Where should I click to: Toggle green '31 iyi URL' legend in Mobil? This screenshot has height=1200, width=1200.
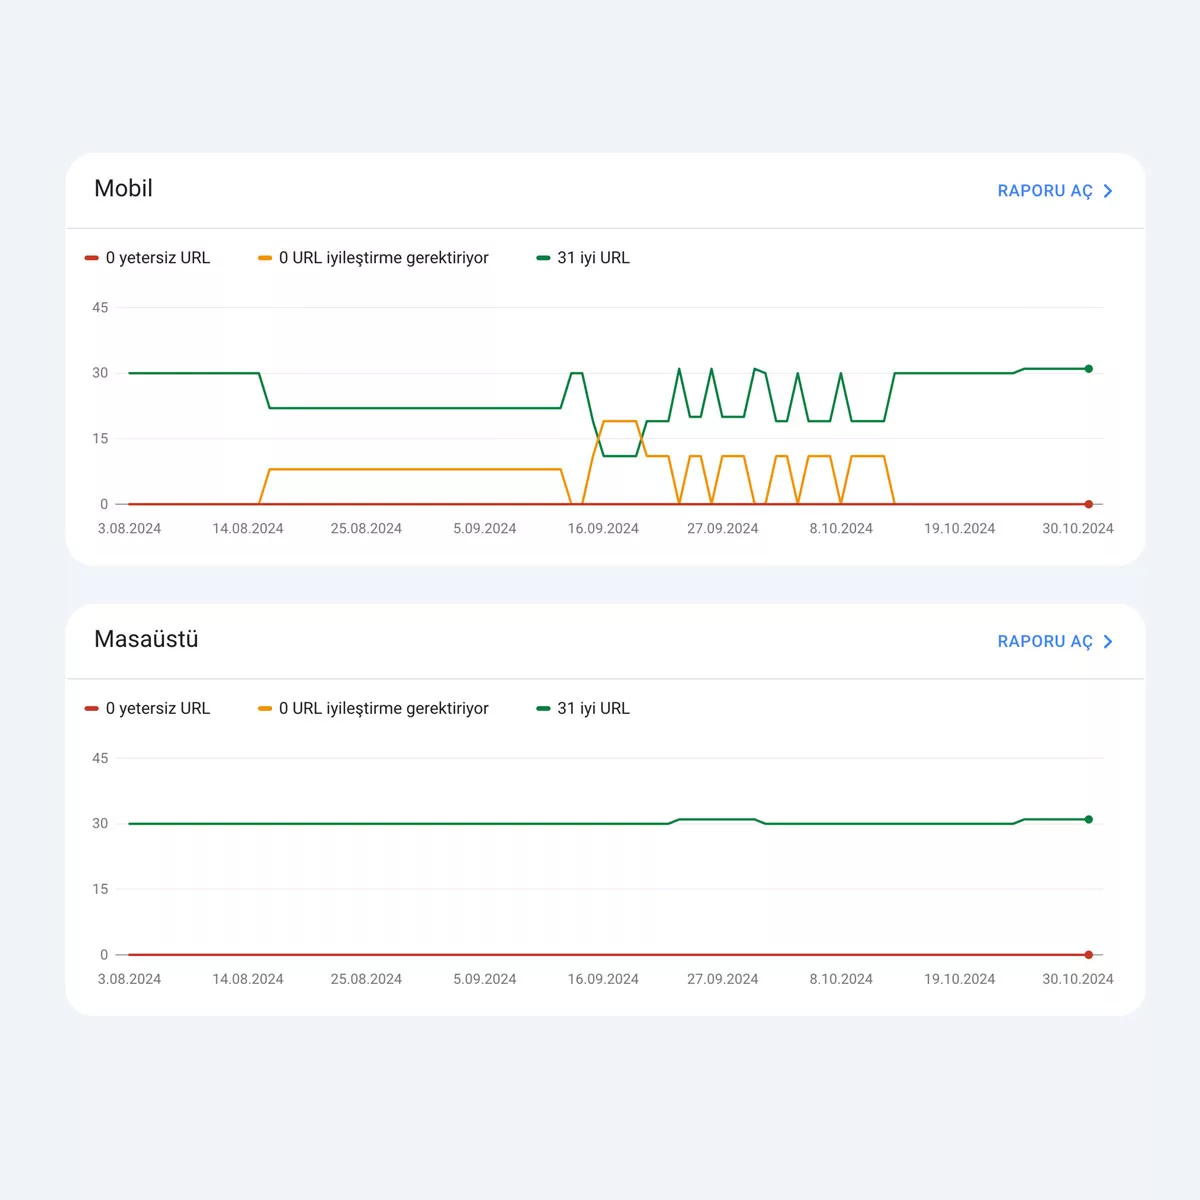click(583, 258)
